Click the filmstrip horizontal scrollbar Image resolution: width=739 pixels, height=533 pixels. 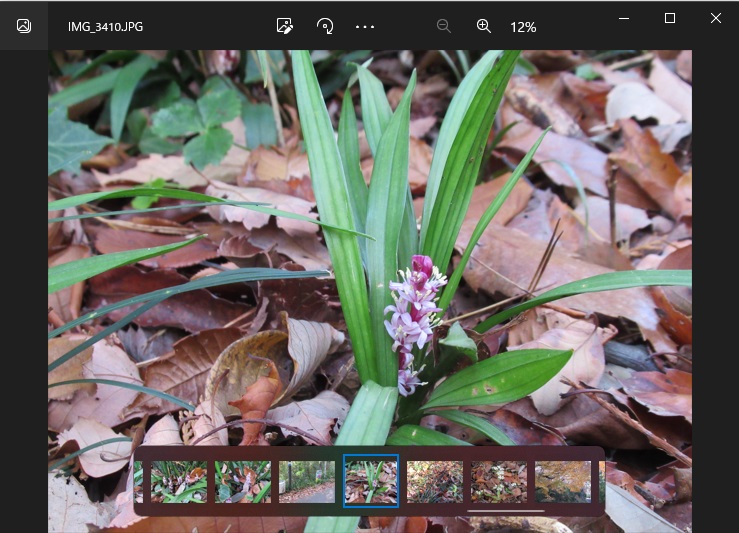pos(505,511)
